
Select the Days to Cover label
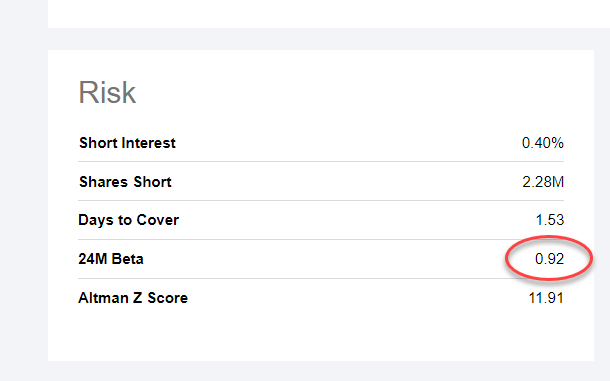pyautogui.click(x=128, y=220)
